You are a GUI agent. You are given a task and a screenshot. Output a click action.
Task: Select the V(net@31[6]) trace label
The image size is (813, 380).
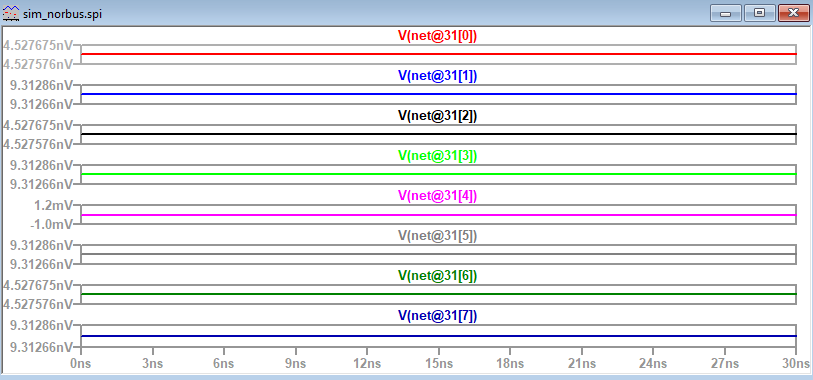(x=437, y=275)
